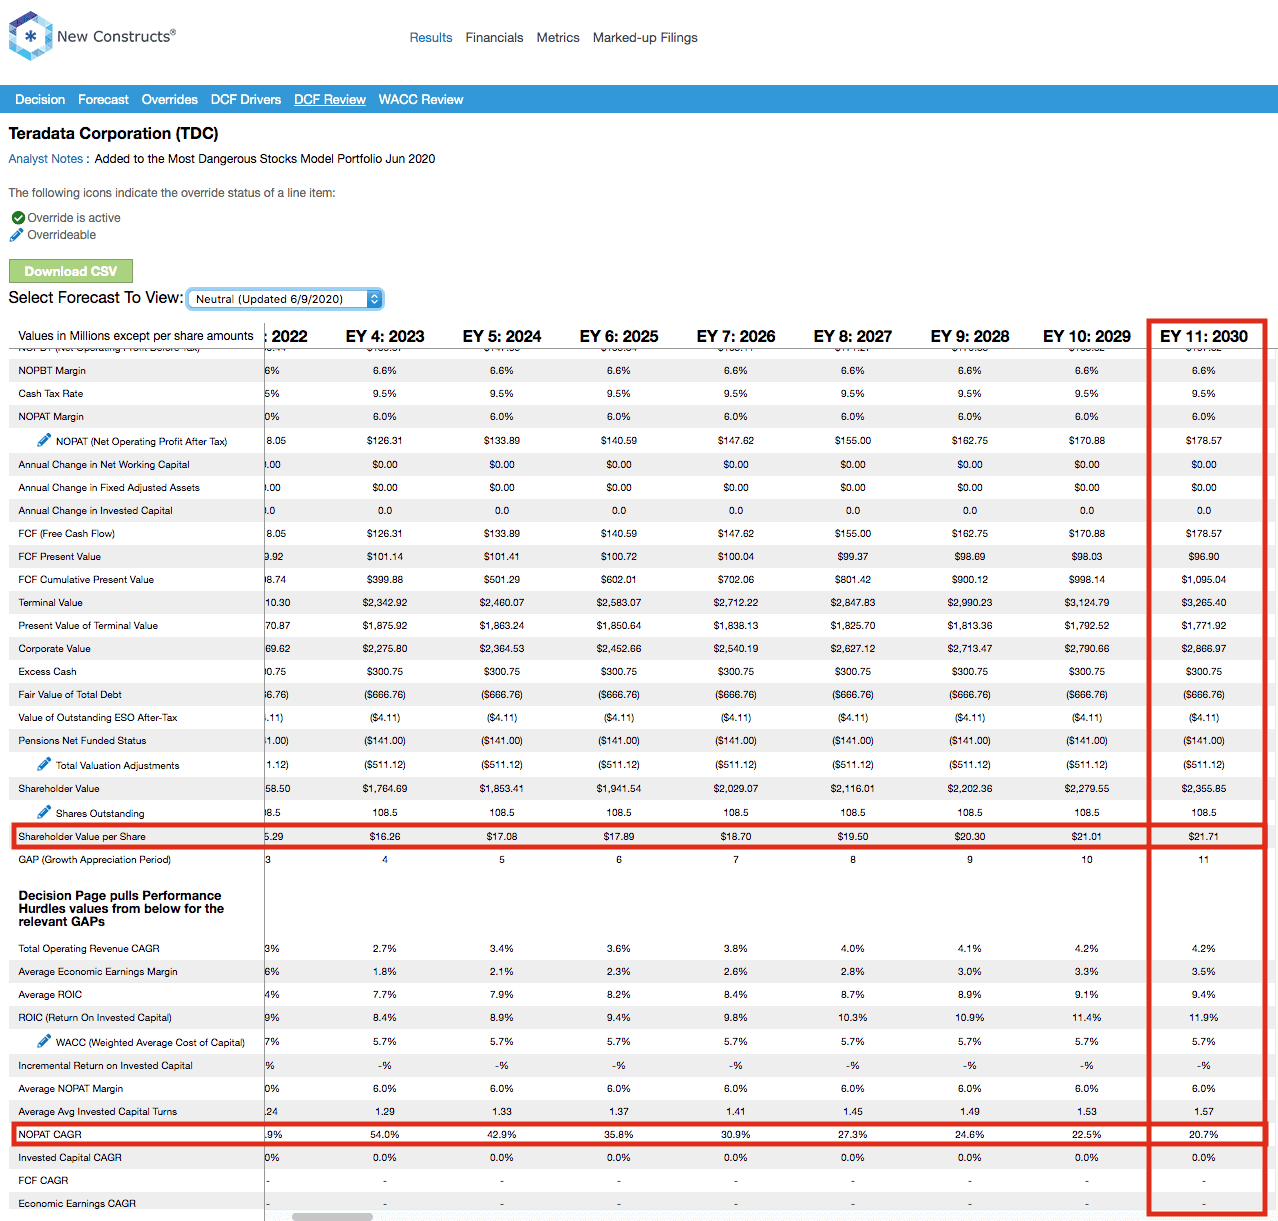Open the Results tab

(431, 37)
